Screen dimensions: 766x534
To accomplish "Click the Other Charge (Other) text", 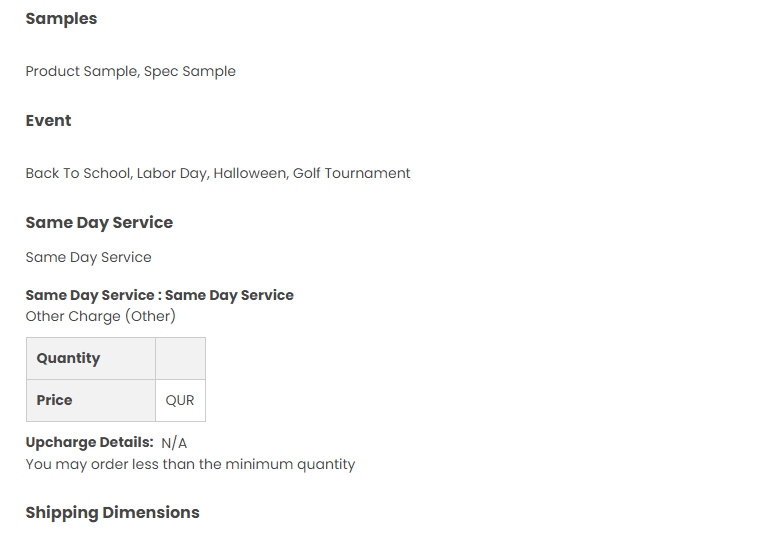I will 100,316.
